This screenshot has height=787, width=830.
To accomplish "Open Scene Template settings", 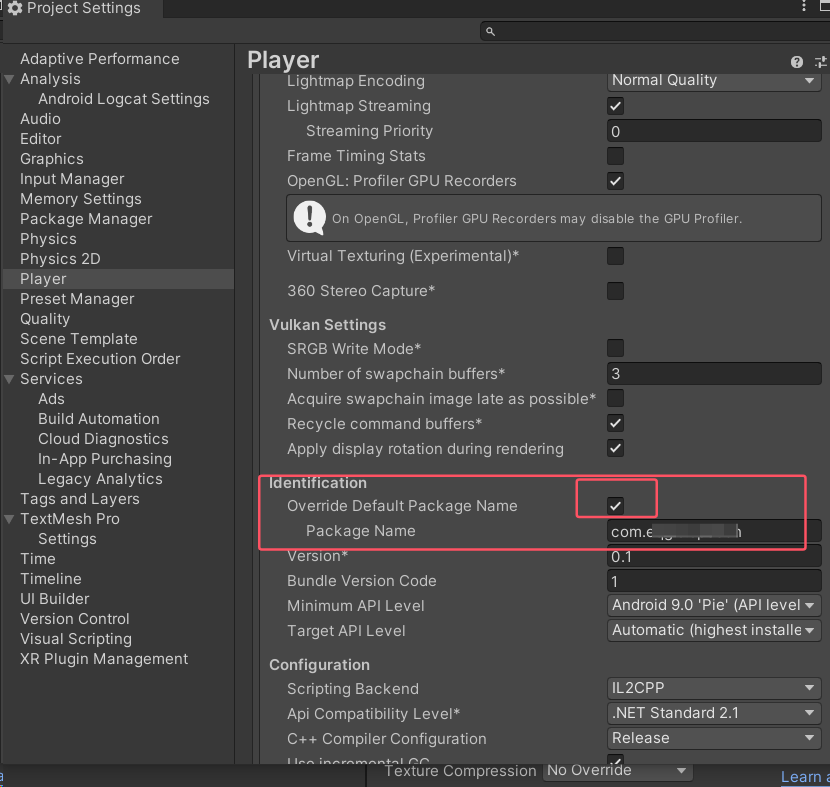I will pyautogui.click(x=78, y=339).
